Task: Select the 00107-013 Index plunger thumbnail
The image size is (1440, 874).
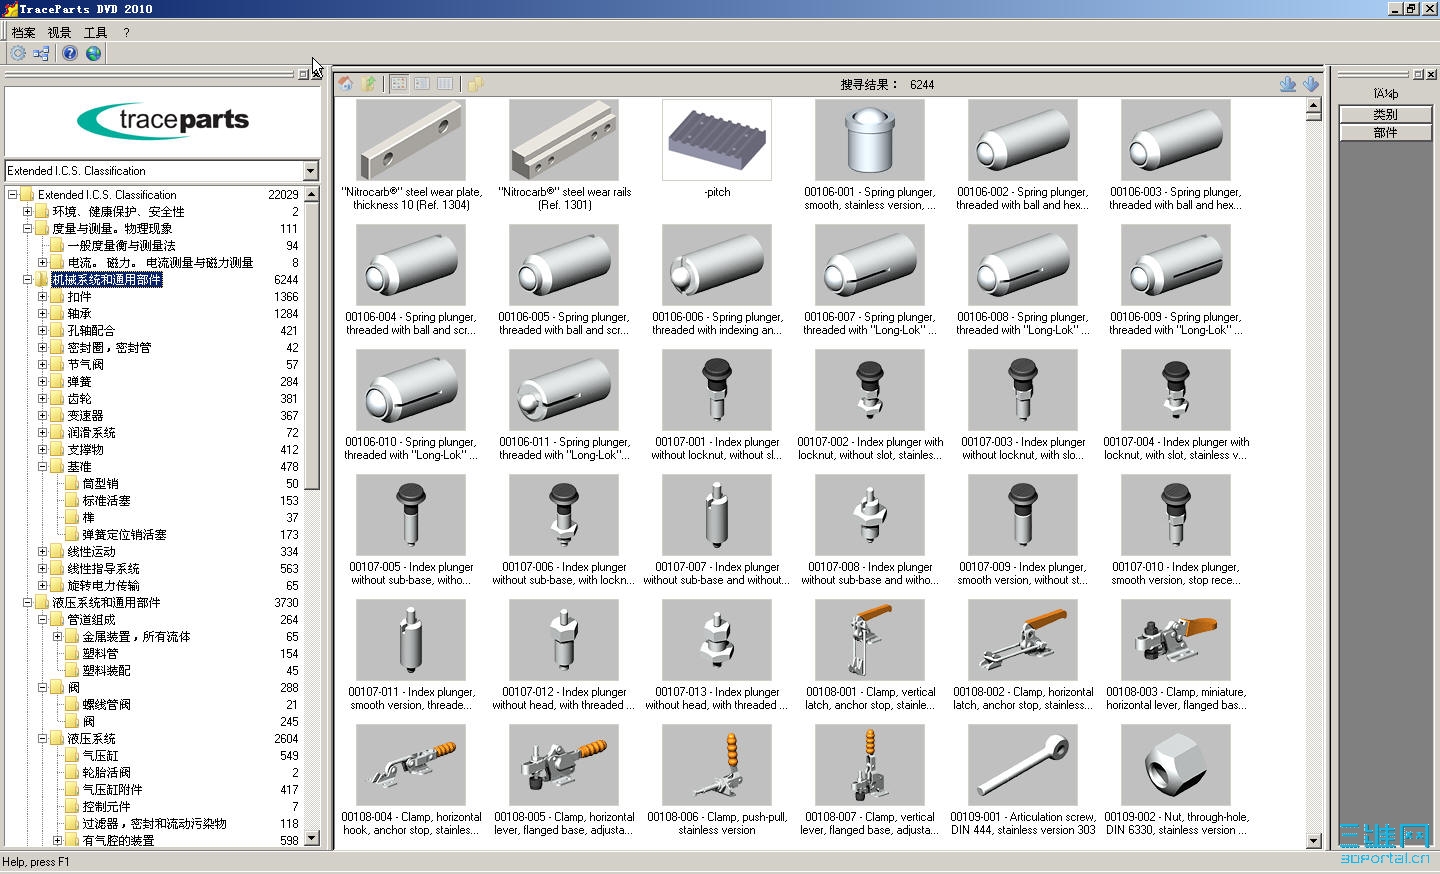Action: click(717, 640)
